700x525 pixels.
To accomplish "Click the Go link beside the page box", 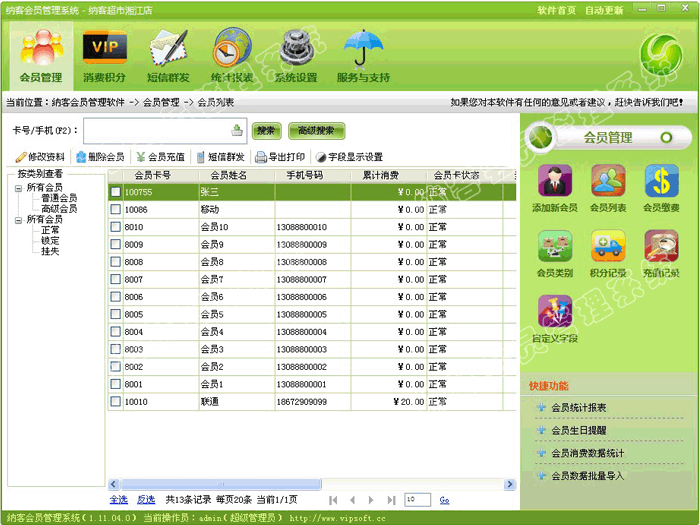I will pos(444,500).
